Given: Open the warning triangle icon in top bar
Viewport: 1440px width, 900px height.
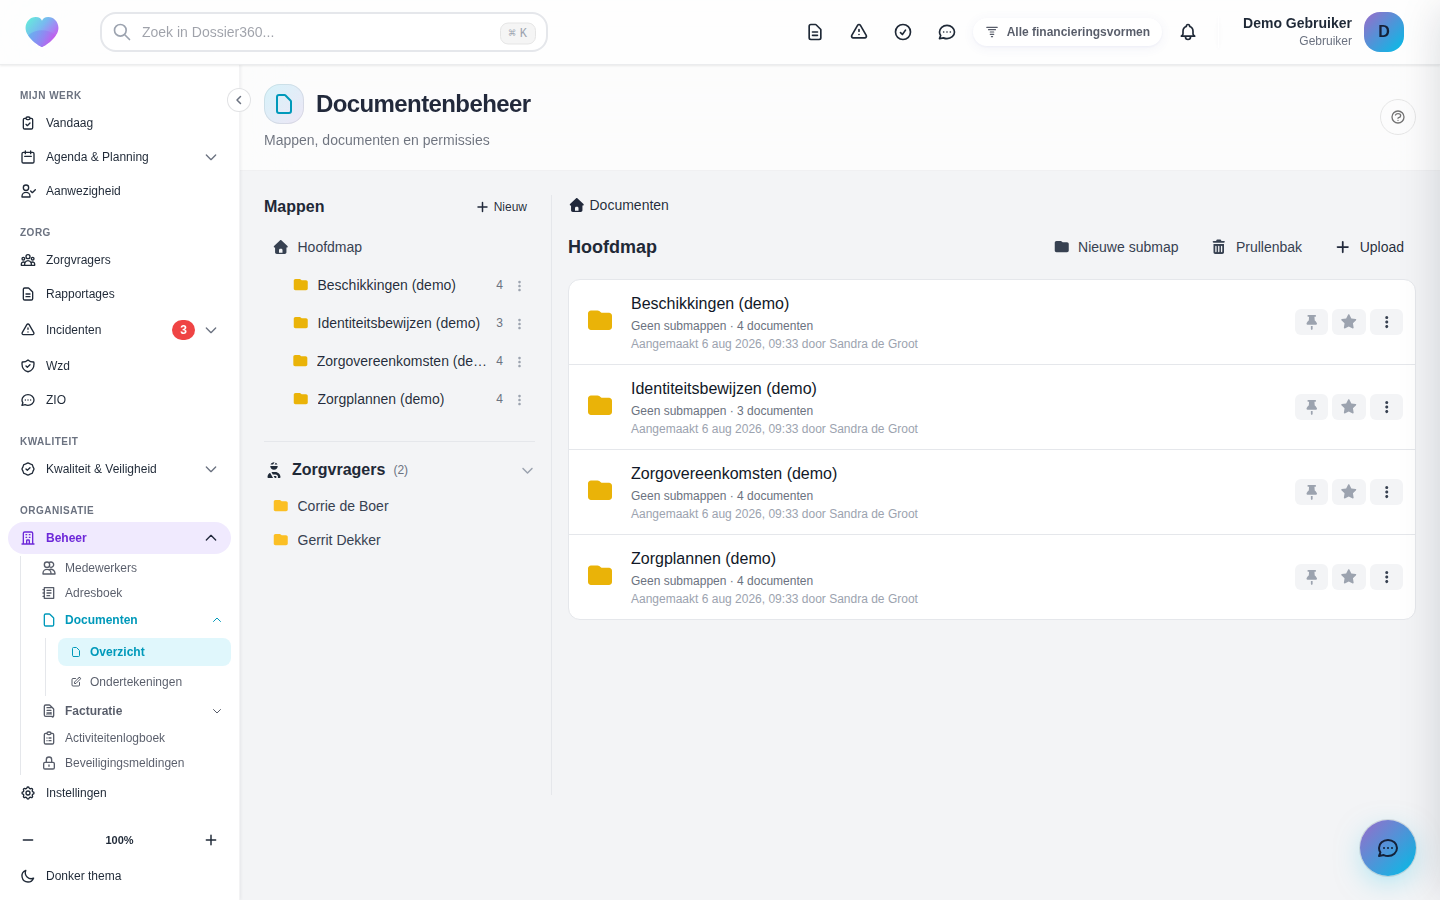Looking at the screenshot, I should click(859, 32).
